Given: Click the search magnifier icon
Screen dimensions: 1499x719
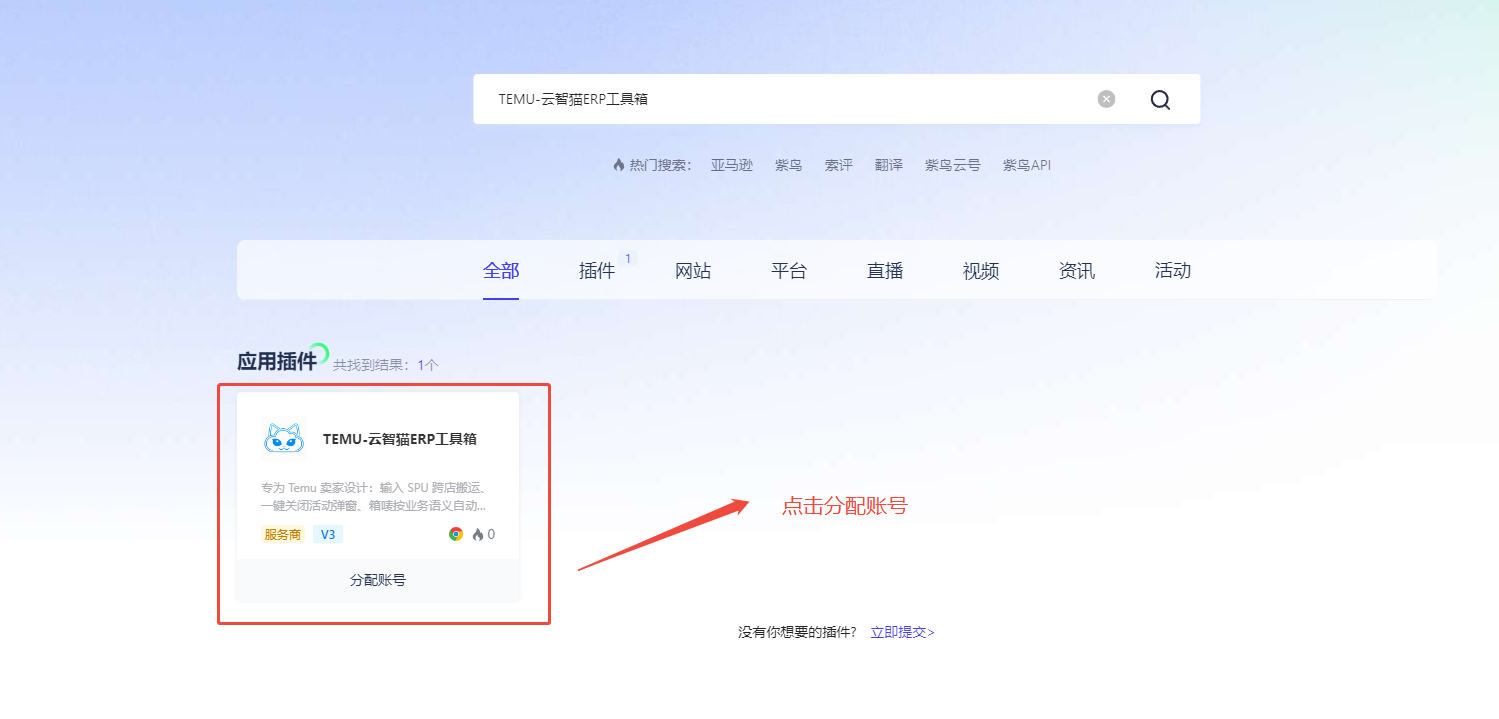Looking at the screenshot, I should point(1160,99).
